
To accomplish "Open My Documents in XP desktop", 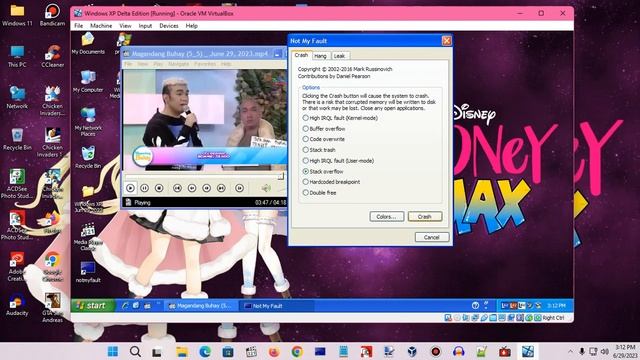I will [x=88, y=44].
